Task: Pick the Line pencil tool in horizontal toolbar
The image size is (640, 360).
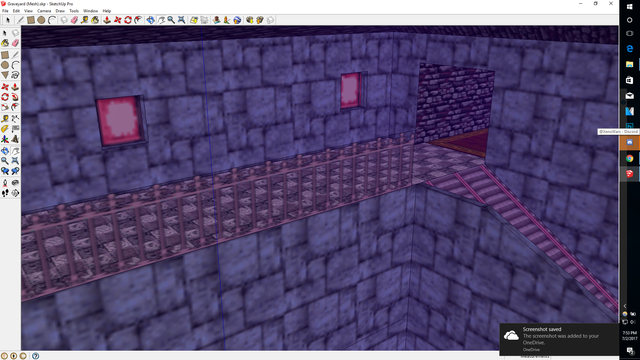Action: tap(20, 20)
